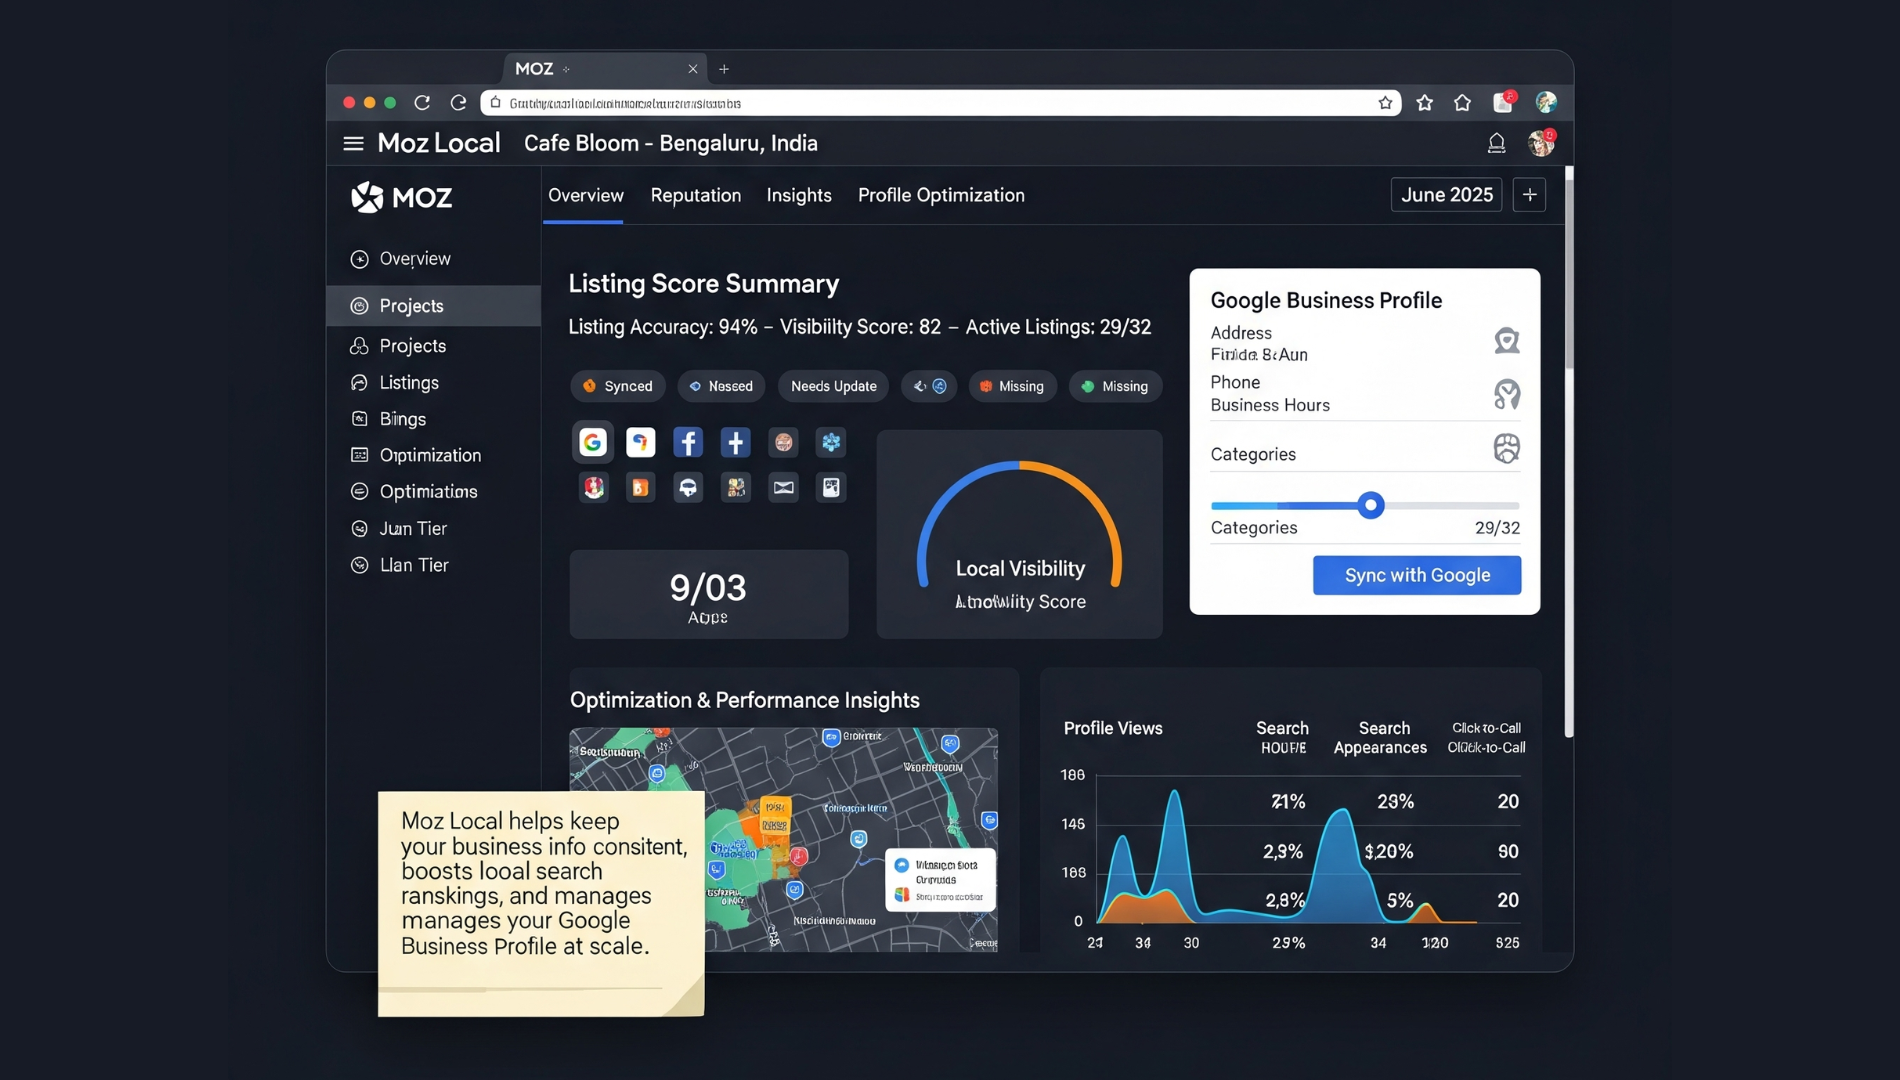Open the June 2025 date selector

click(x=1446, y=195)
